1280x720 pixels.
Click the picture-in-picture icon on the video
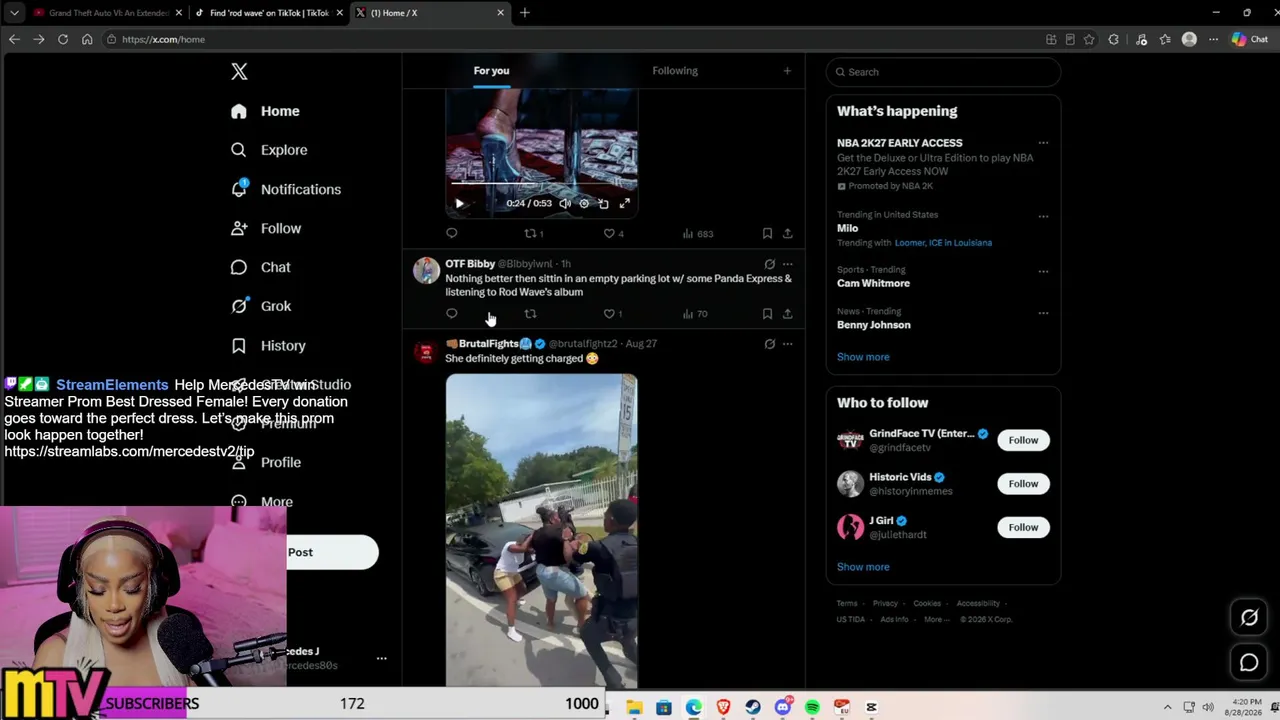603,203
